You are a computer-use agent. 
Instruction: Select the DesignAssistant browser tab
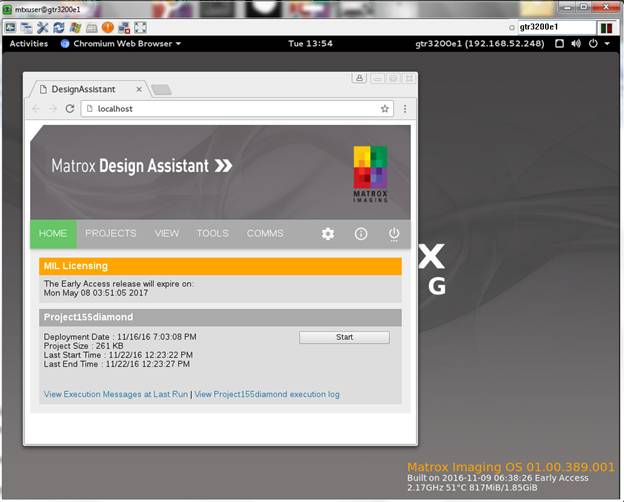coord(90,89)
